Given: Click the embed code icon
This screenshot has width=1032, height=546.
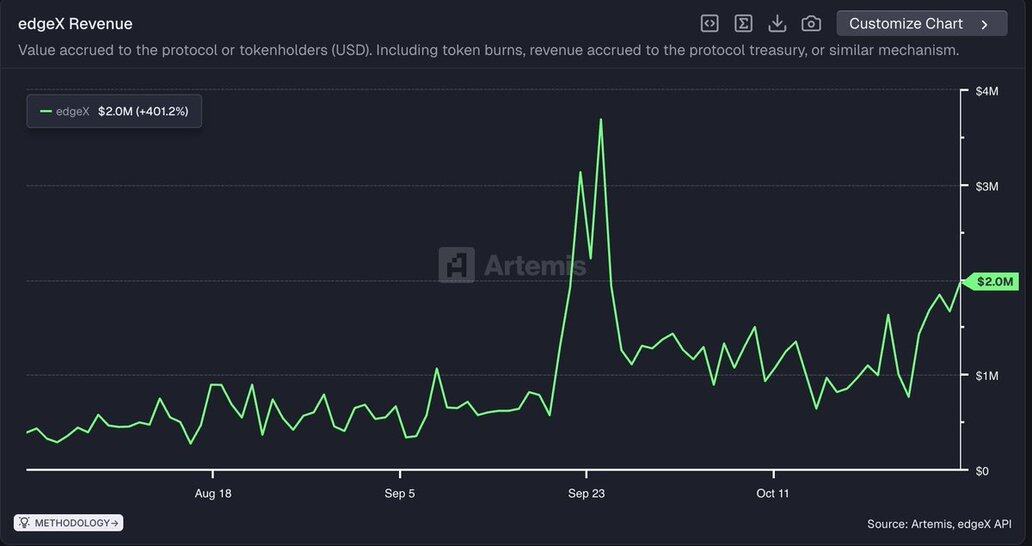Looking at the screenshot, I should pyautogui.click(x=709, y=23).
